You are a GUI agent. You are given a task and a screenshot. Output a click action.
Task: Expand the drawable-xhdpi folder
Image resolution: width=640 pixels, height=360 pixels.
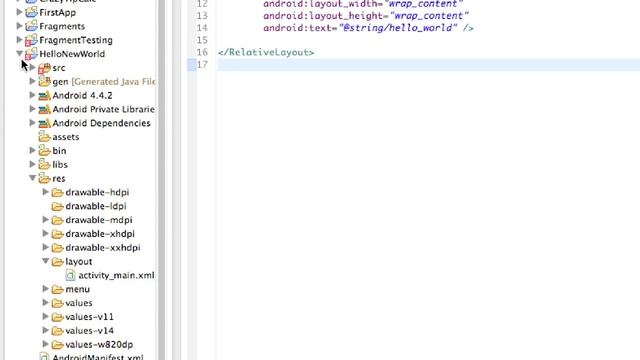click(x=45, y=233)
